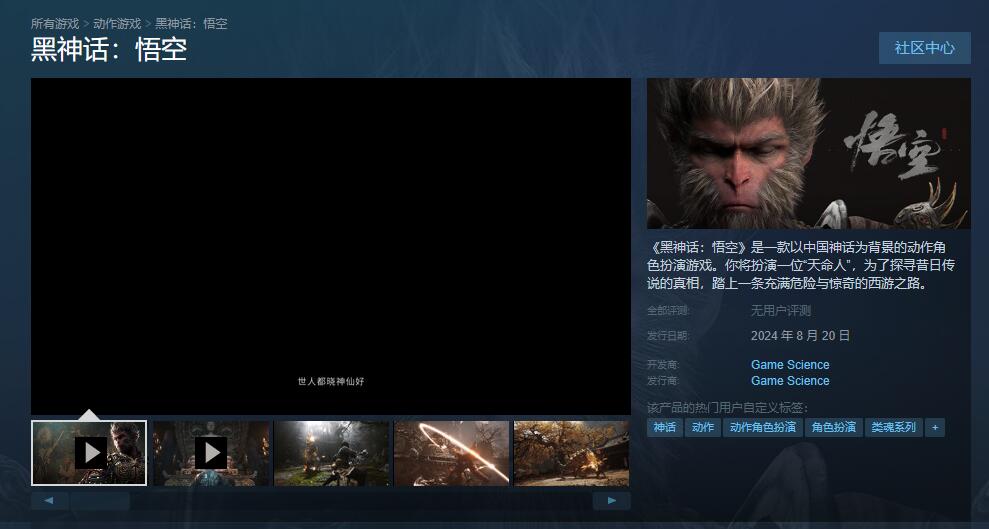The height and width of the screenshot is (529, 989).
Task: Click the 无用户评测 review summary text
Action: 780,310
